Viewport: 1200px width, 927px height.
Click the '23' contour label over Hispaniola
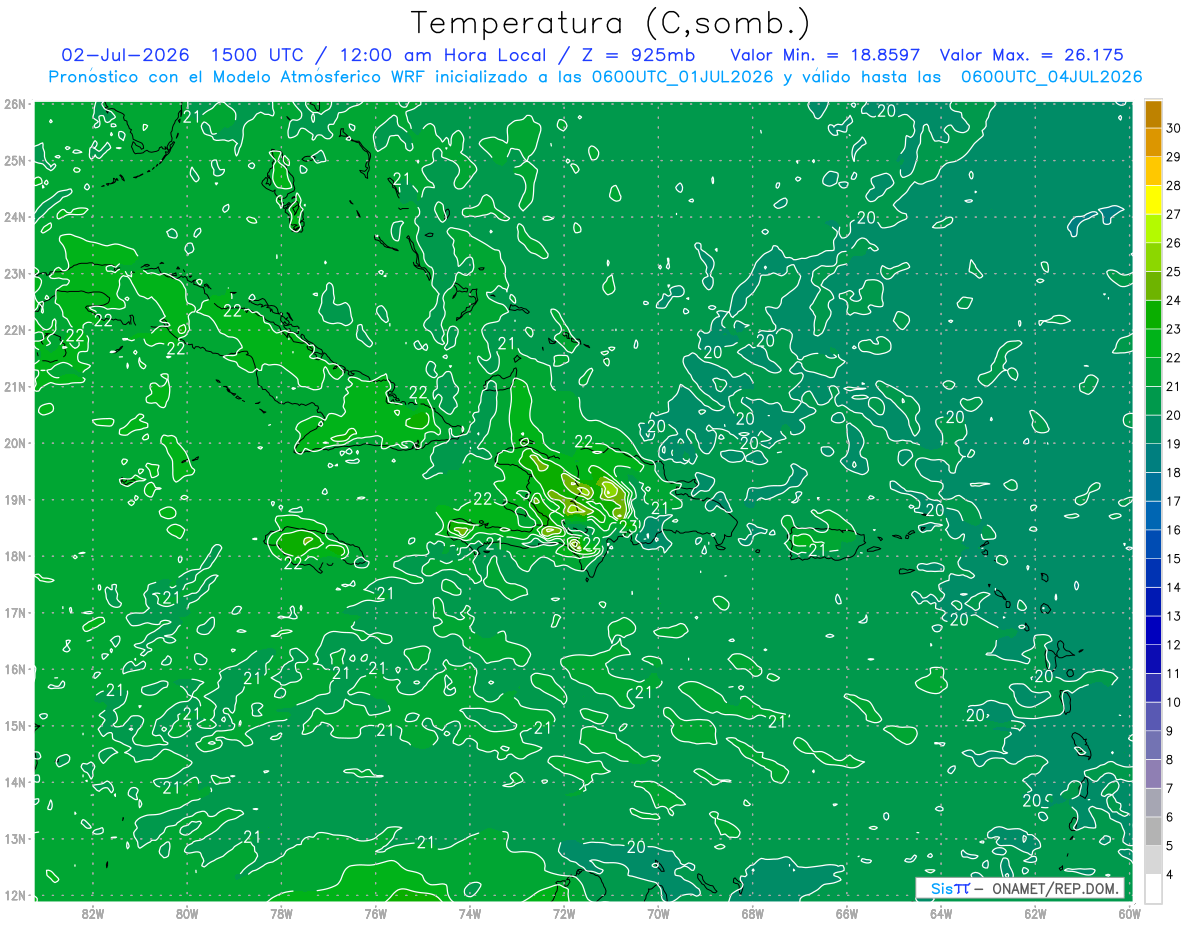(629, 526)
